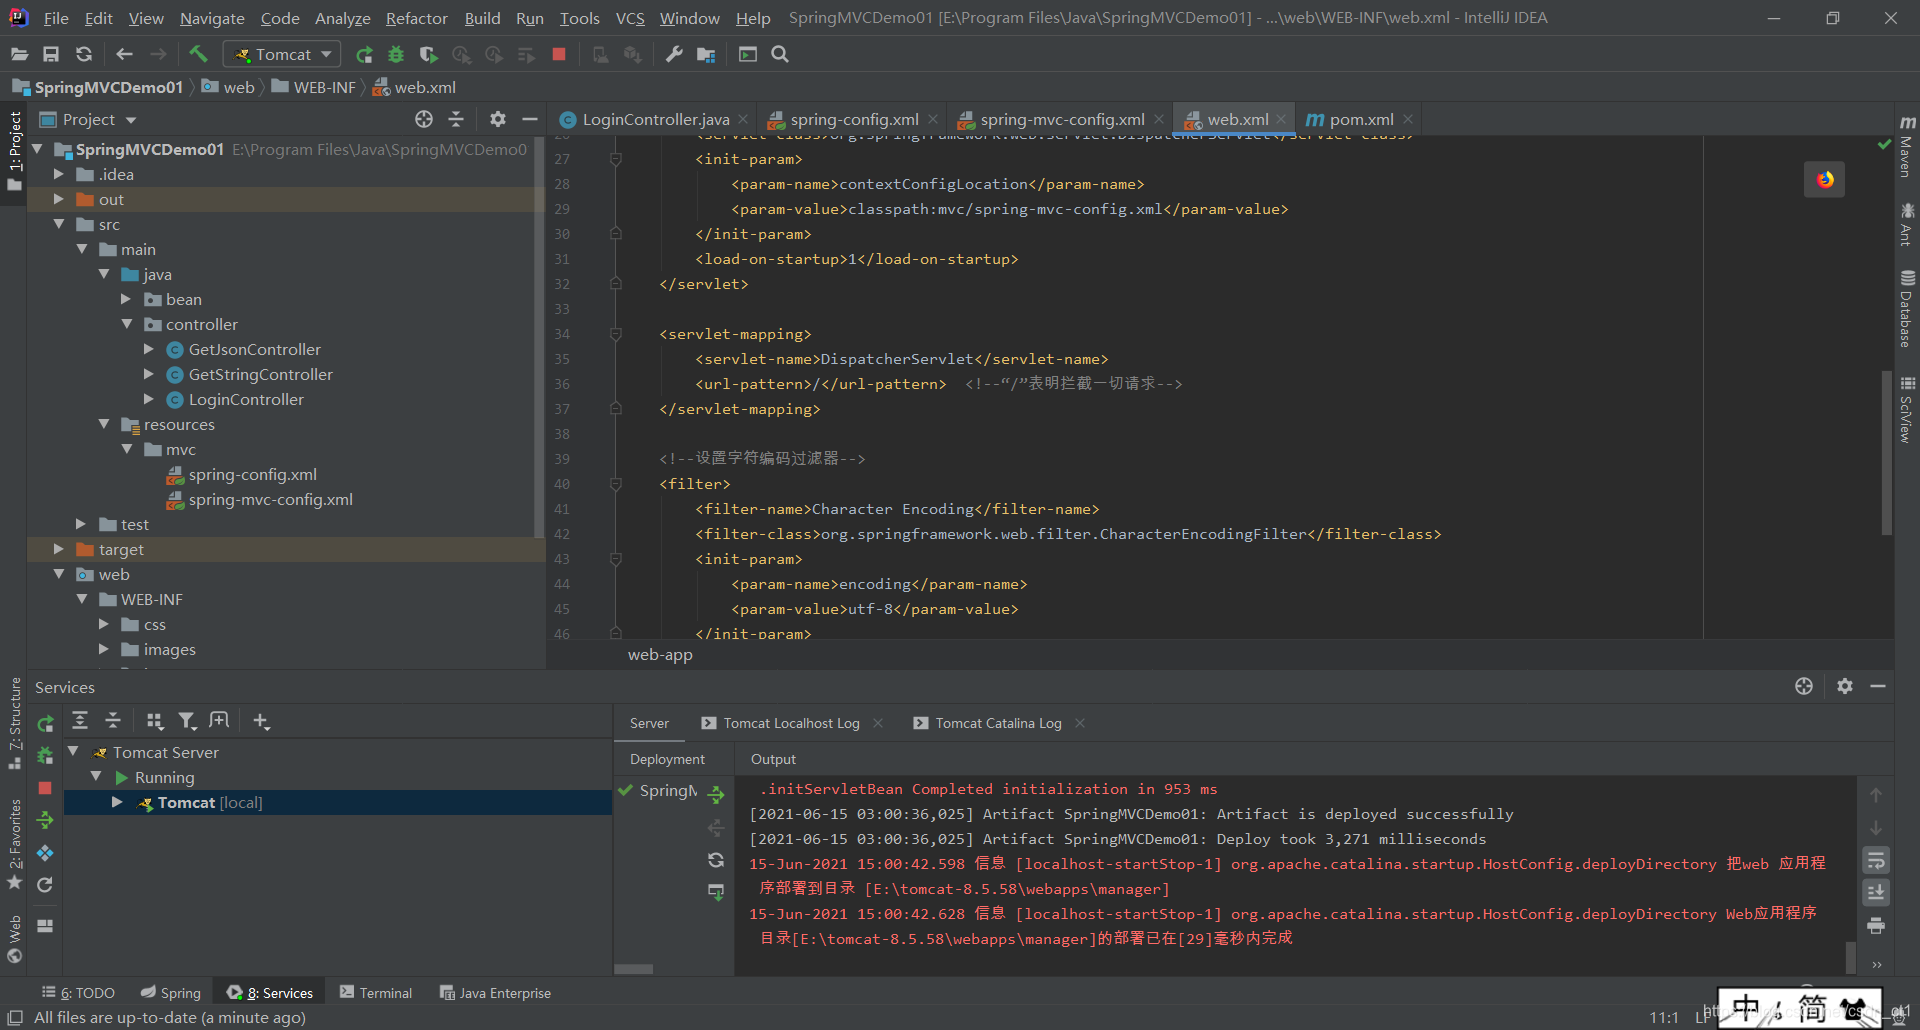Click the Rerun Tomcat icon in the main toolbar

[x=364, y=54]
